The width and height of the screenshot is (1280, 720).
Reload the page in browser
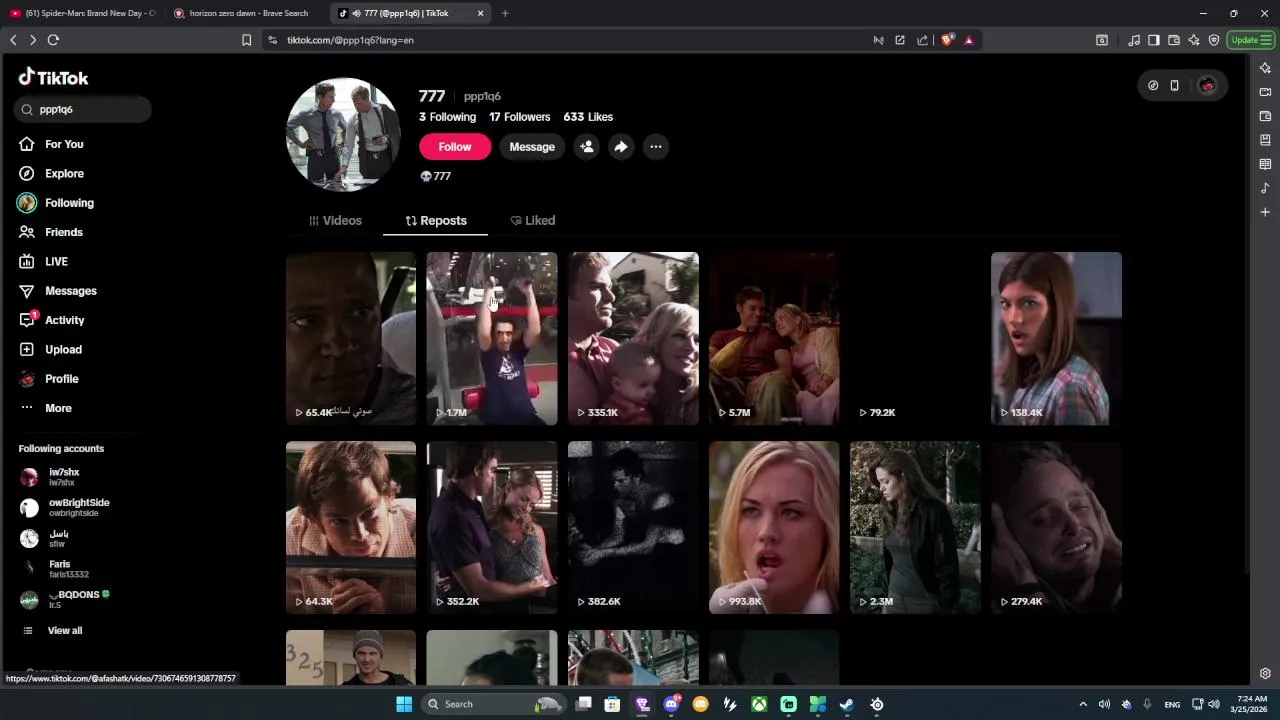point(53,40)
